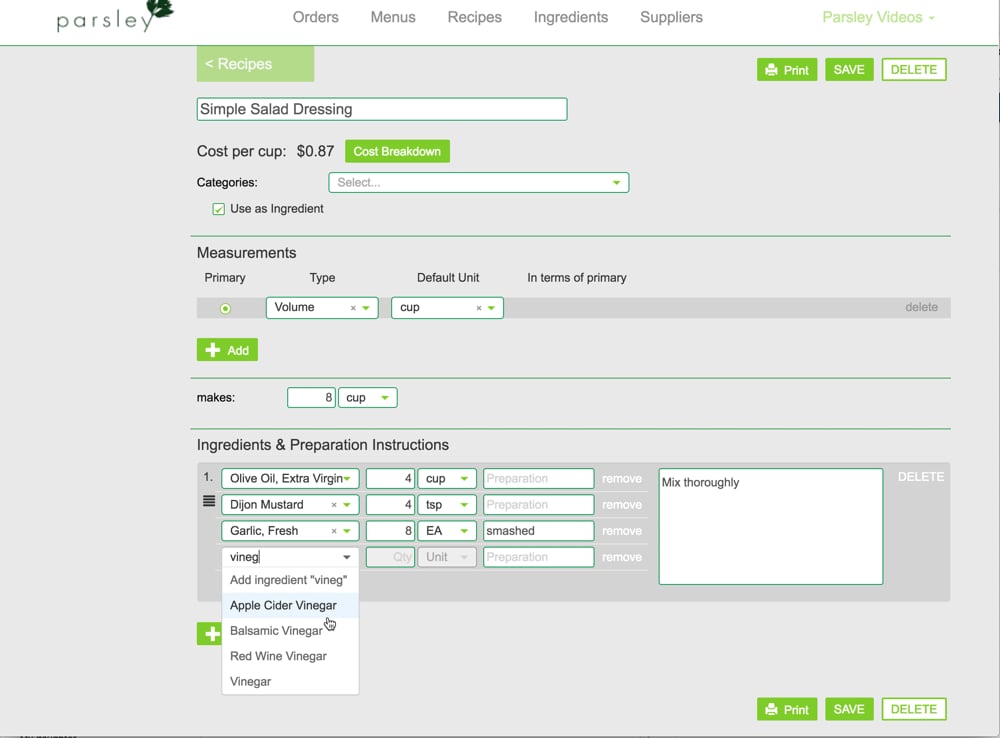Click the Cost Breakdown button

click(x=397, y=151)
